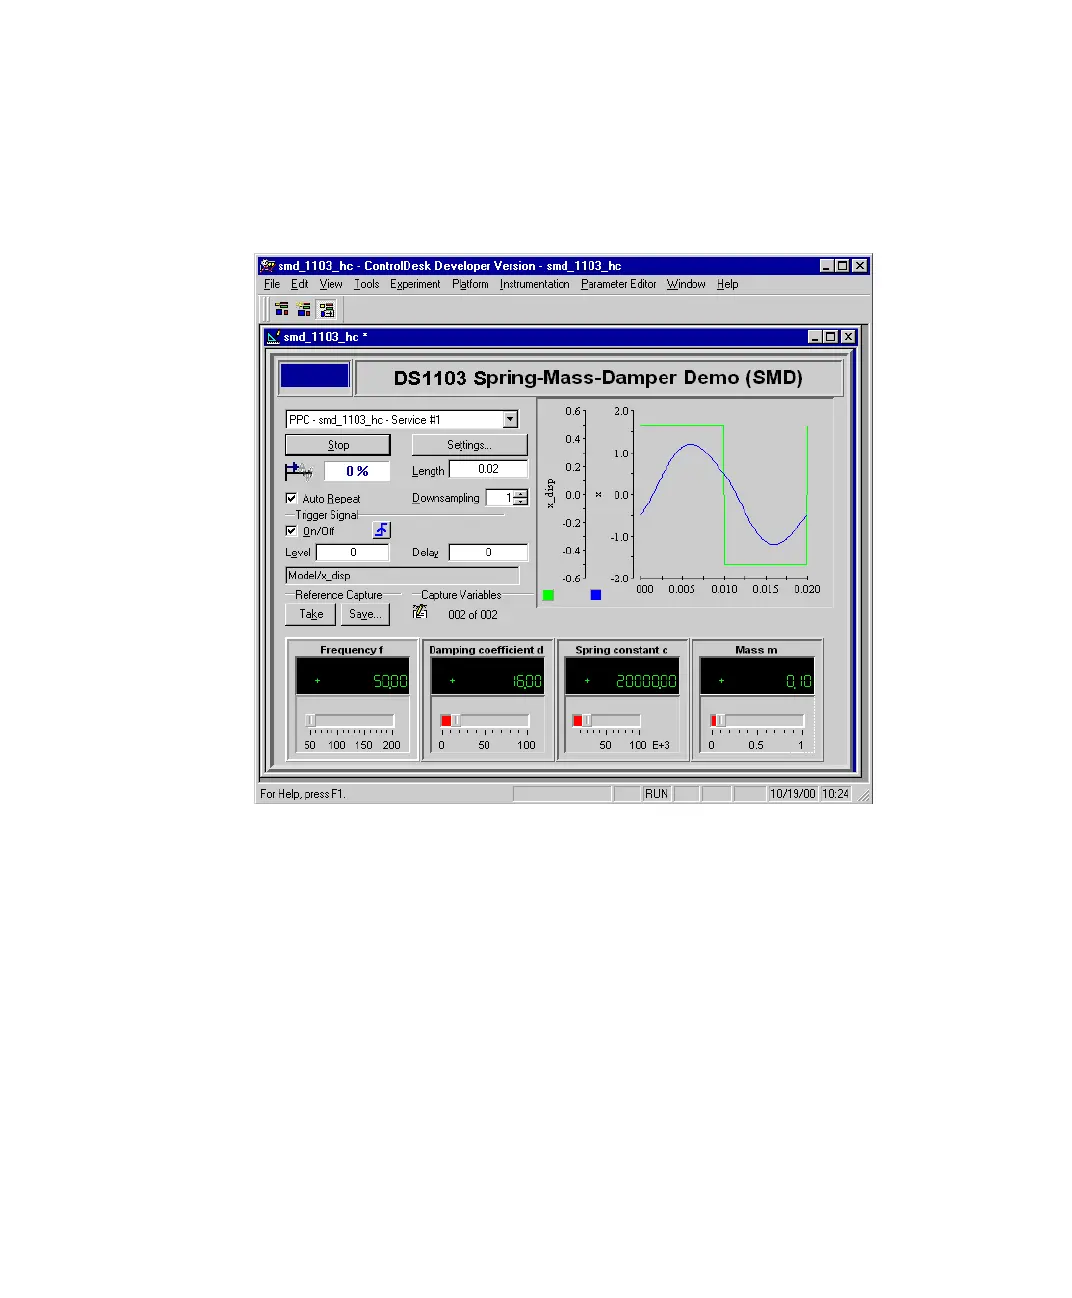
Task: Click the trigger Level input field
Action: pyautogui.click(x=352, y=552)
